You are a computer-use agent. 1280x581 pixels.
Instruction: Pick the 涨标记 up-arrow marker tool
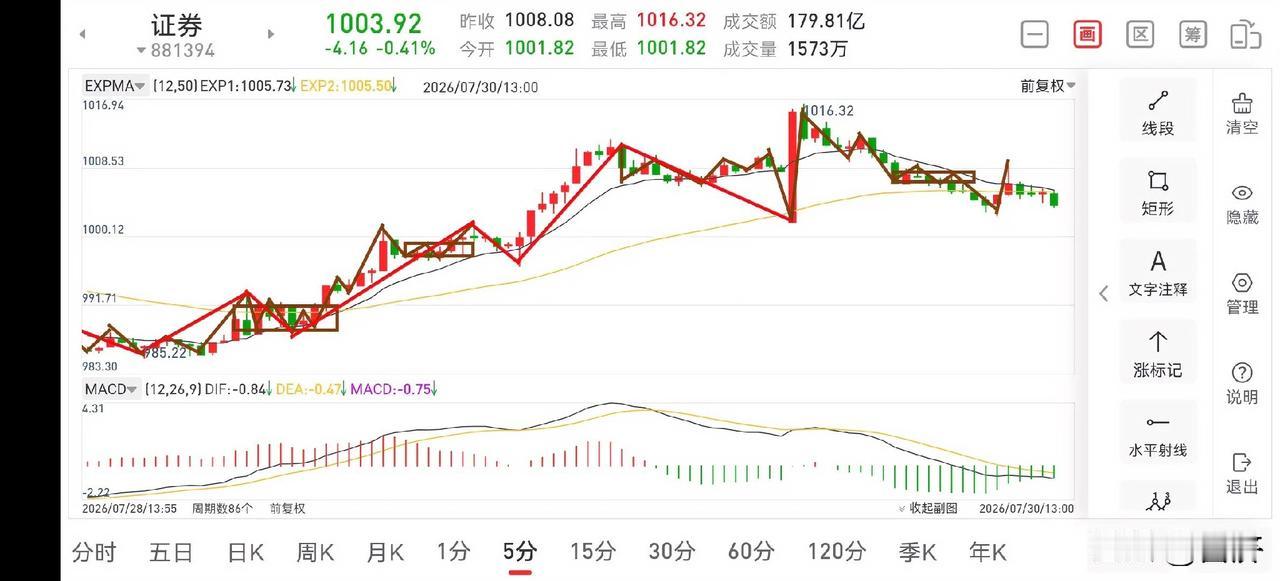click(x=1158, y=355)
